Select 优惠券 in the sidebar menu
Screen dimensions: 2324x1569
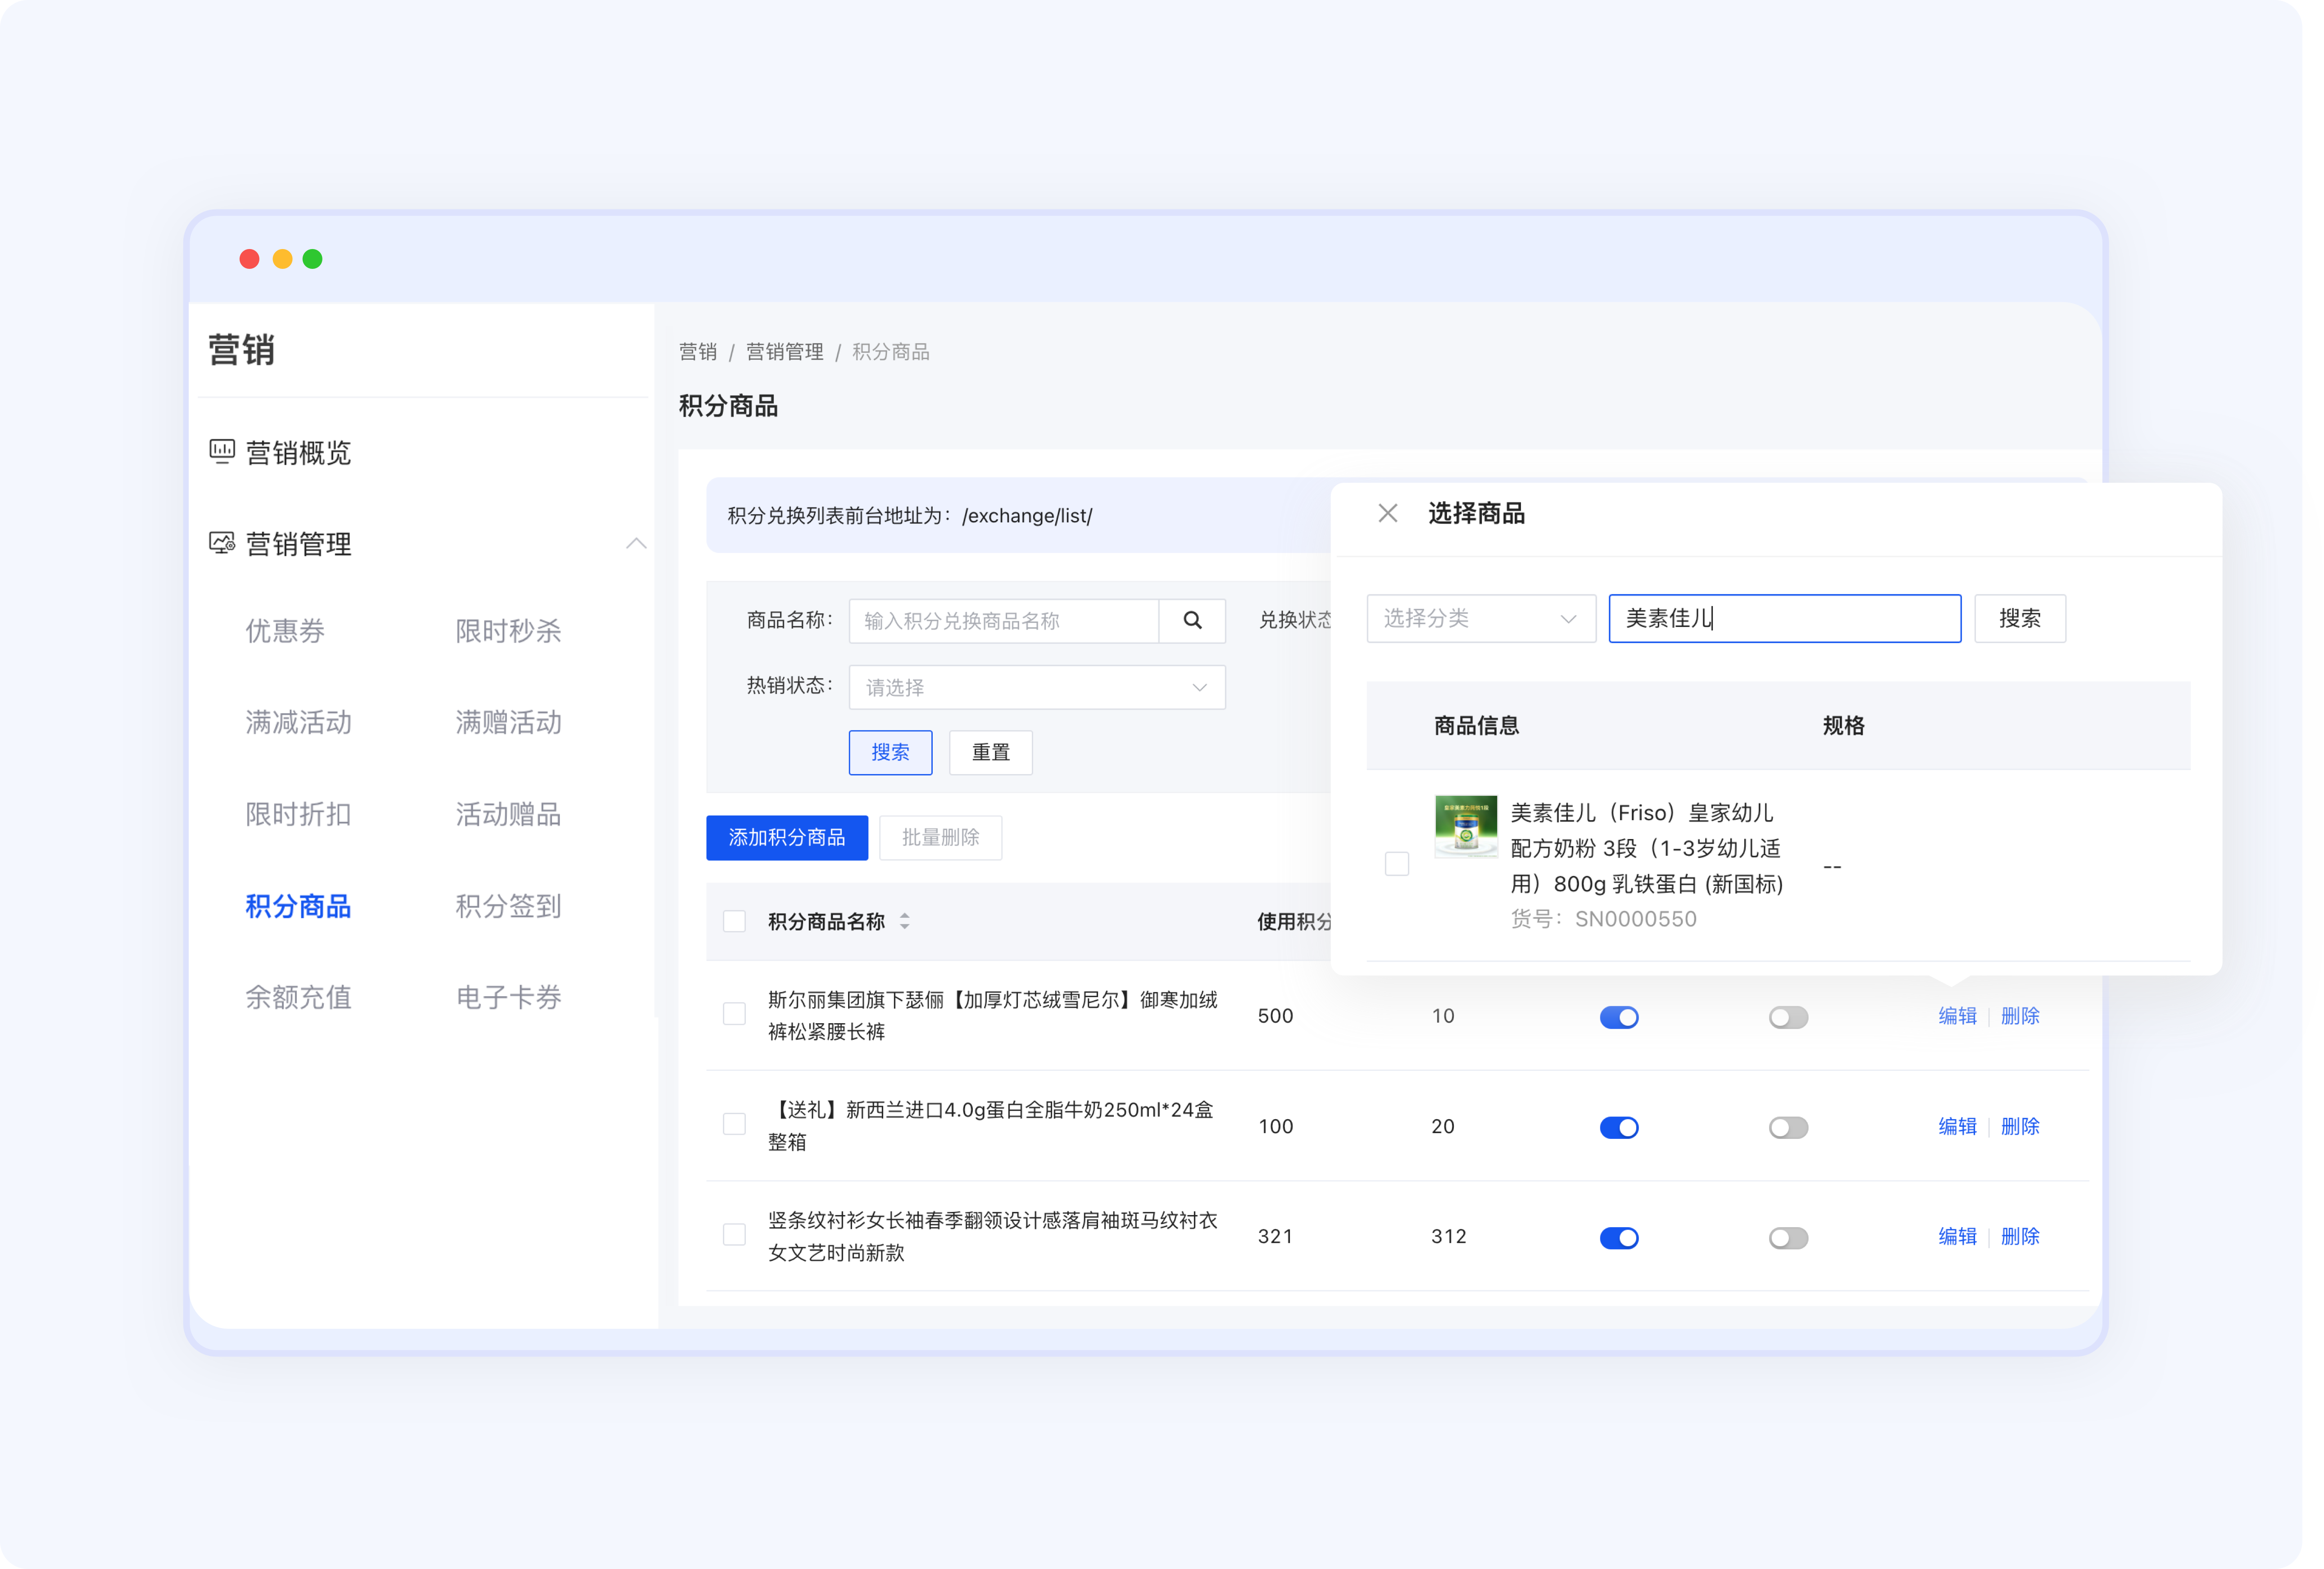point(284,631)
